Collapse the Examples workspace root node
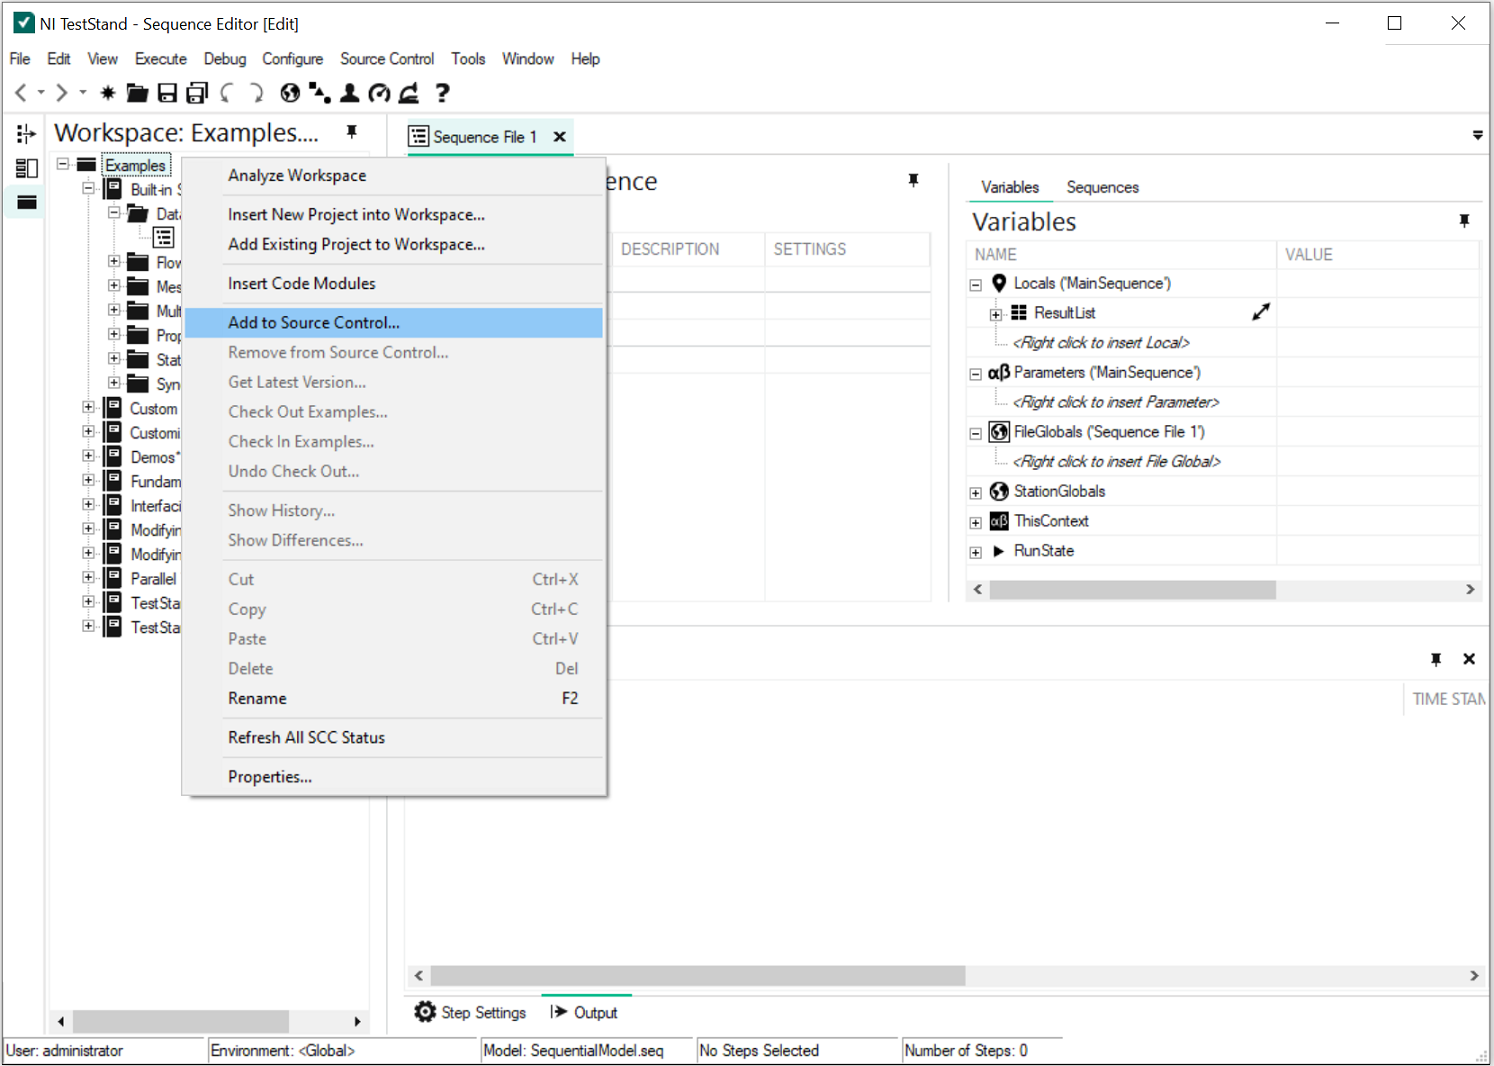The width and height of the screenshot is (1494, 1066). (63, 164)
